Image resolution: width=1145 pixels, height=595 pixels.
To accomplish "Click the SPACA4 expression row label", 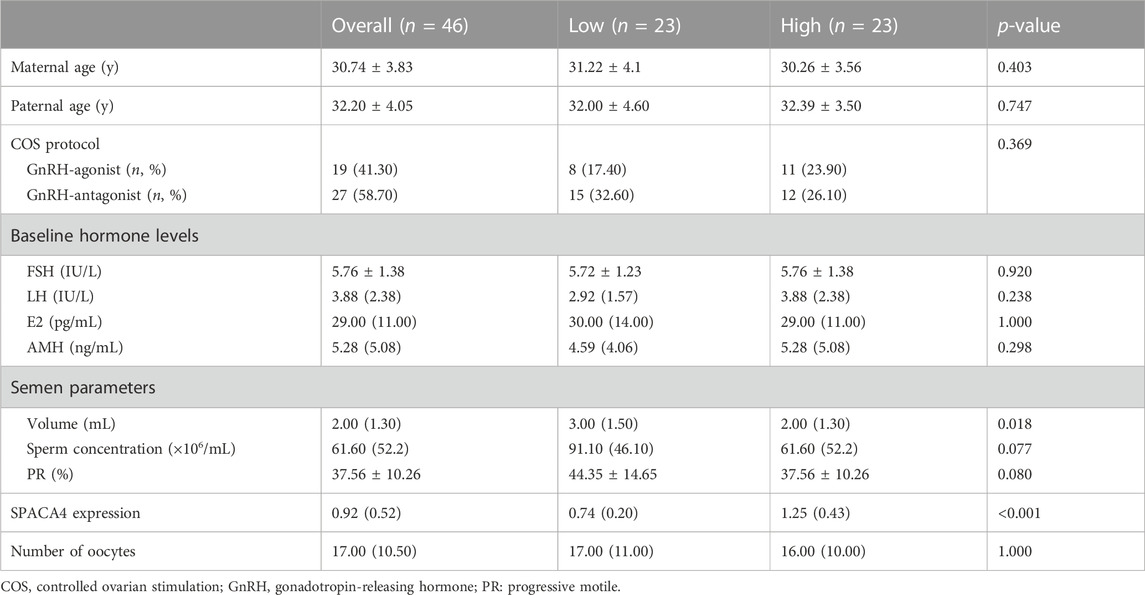I will (75, 513).
